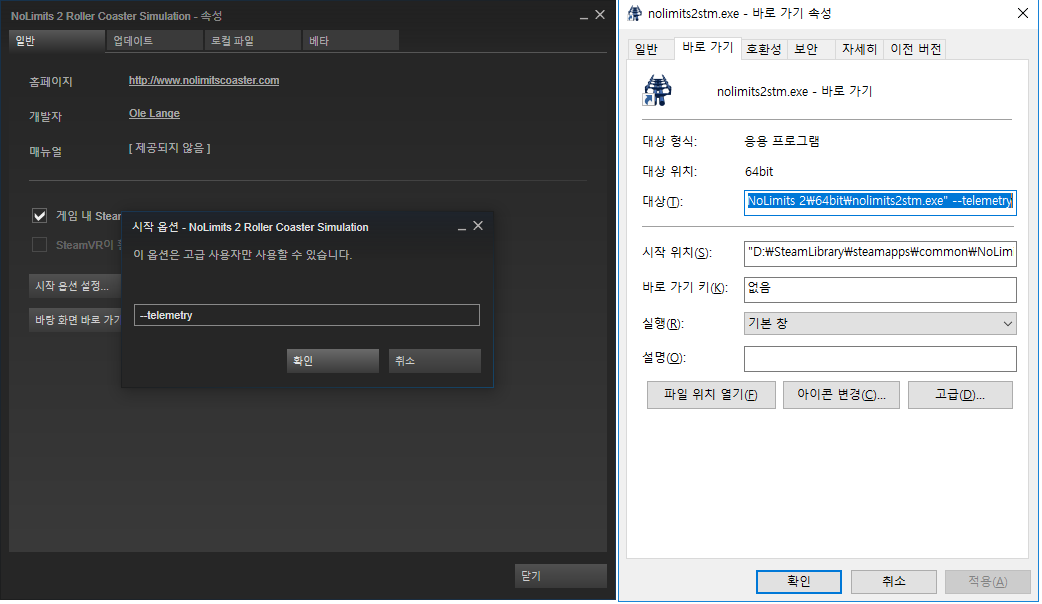This screenshot has height=604, width=1042.
Task: Click the '64bit' 대상 위치 value
Action: pos(759,171)
